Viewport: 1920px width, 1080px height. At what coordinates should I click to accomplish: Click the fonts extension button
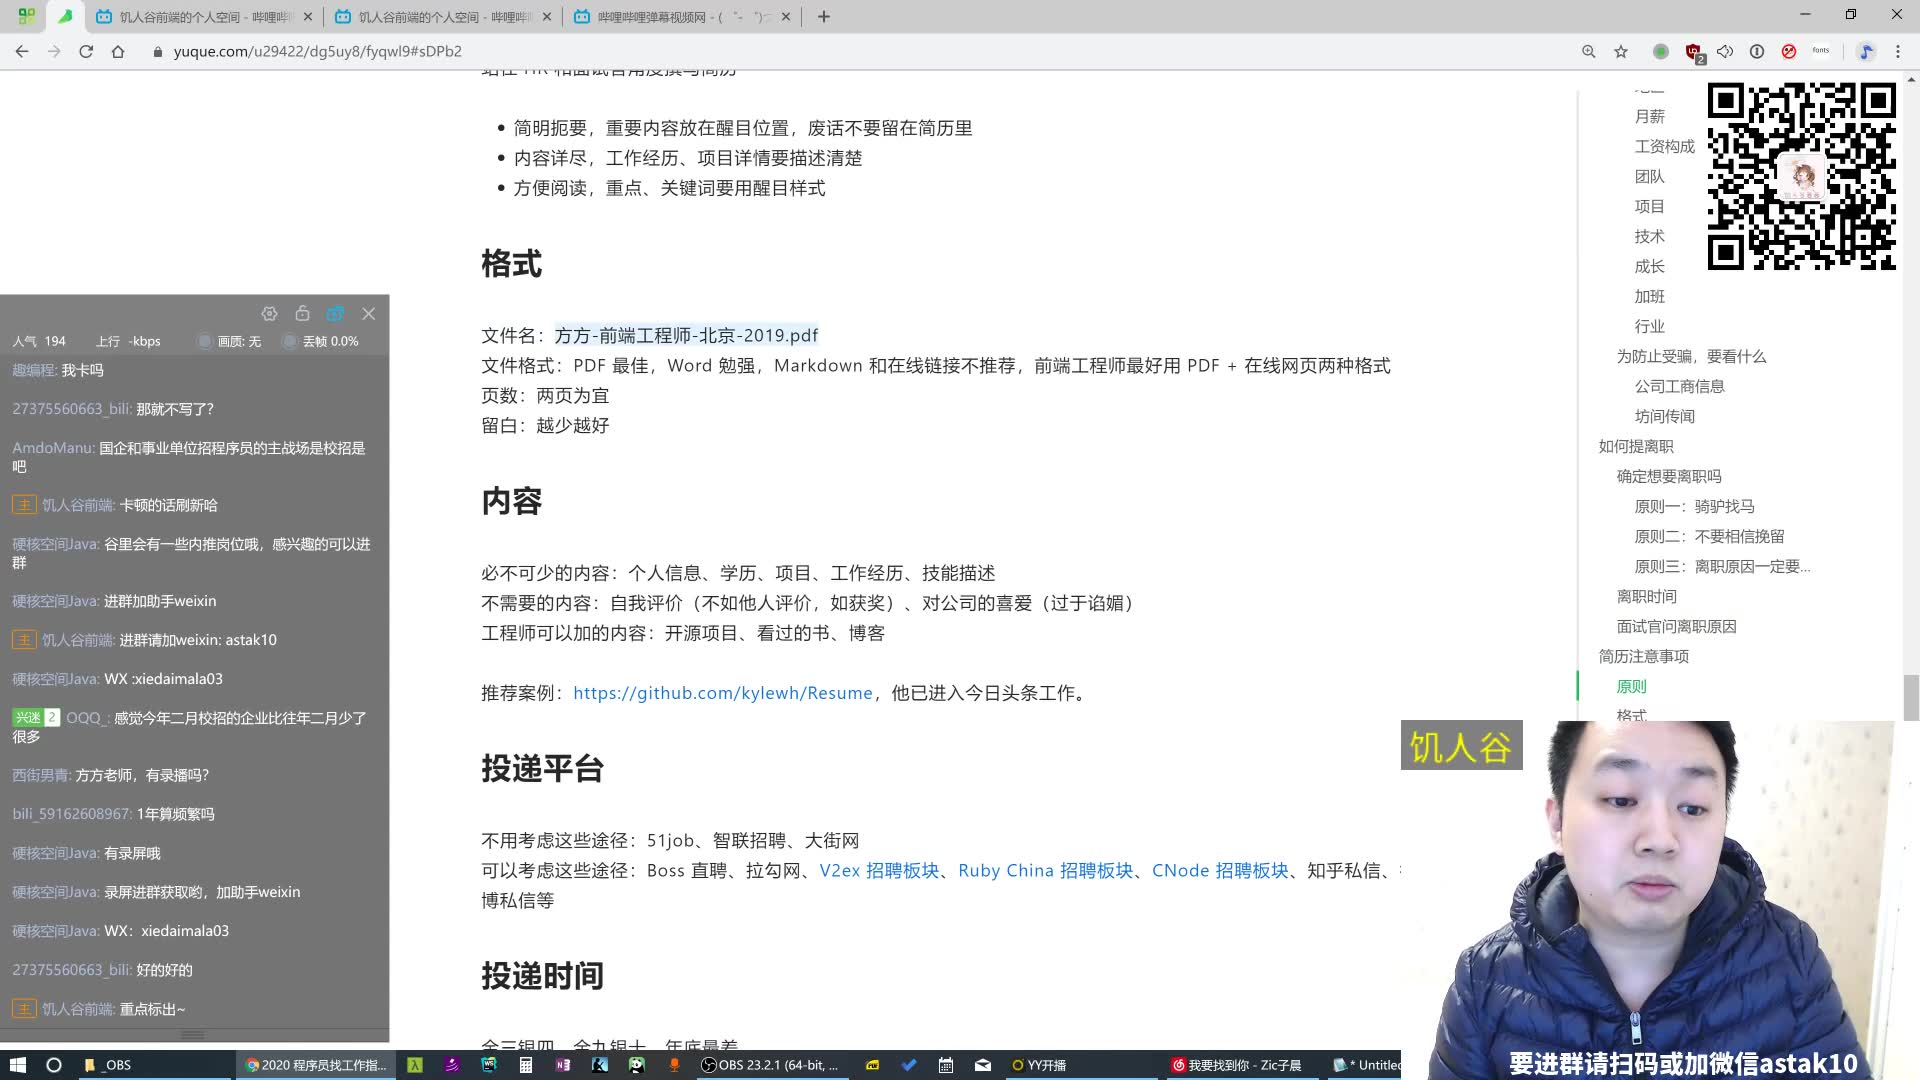[x=1821, y=51]
